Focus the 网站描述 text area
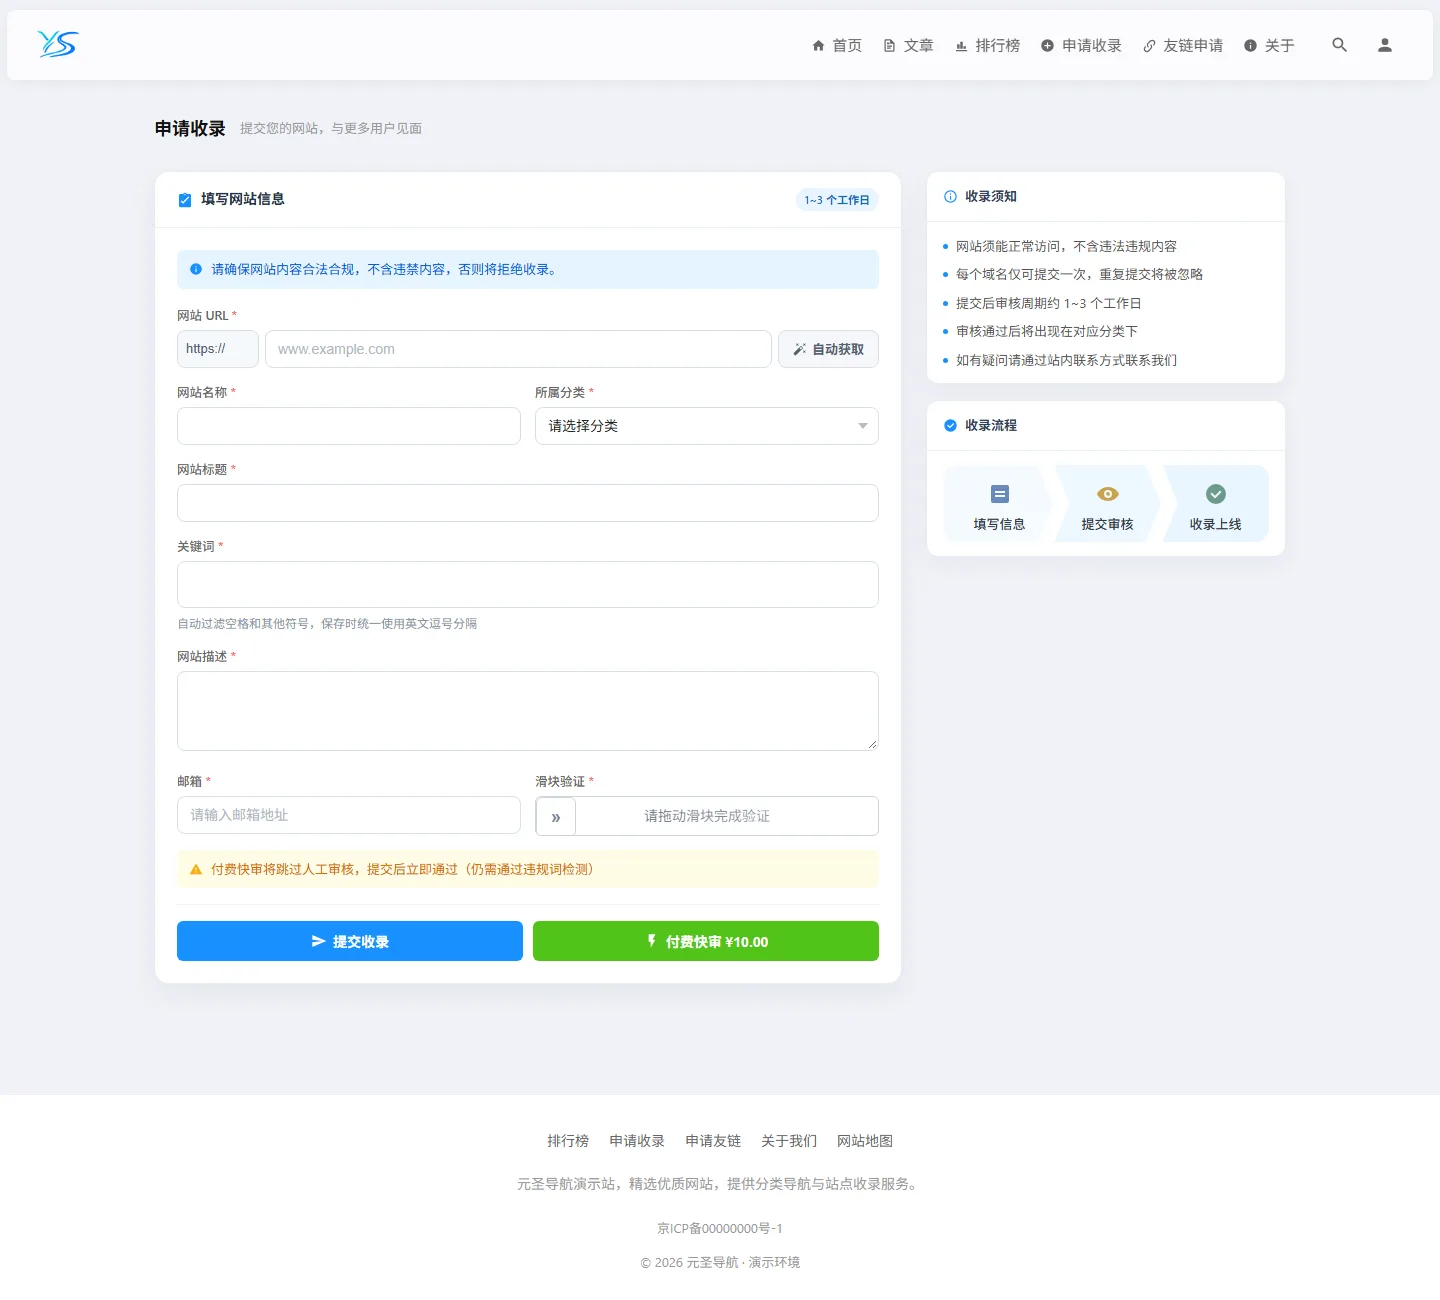Image resolution: width=1440 pixels, height=1300 pixels. click(x=528, y=711)
